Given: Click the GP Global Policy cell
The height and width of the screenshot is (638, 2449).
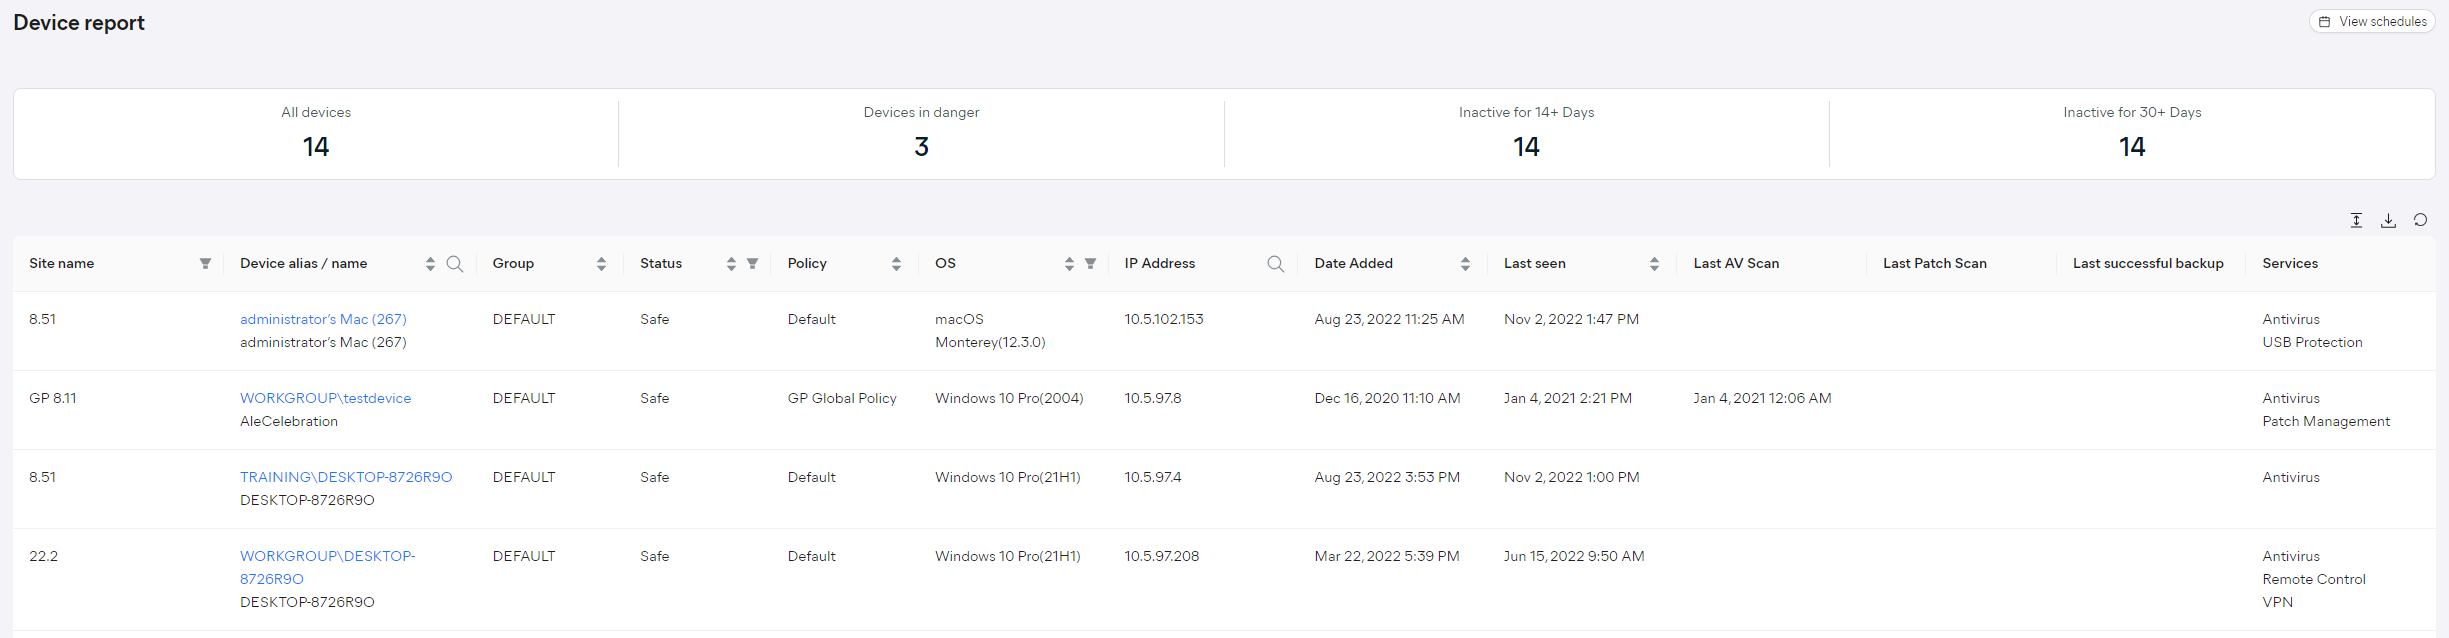Looking at the screenshot, I should [x=842, y=398].
